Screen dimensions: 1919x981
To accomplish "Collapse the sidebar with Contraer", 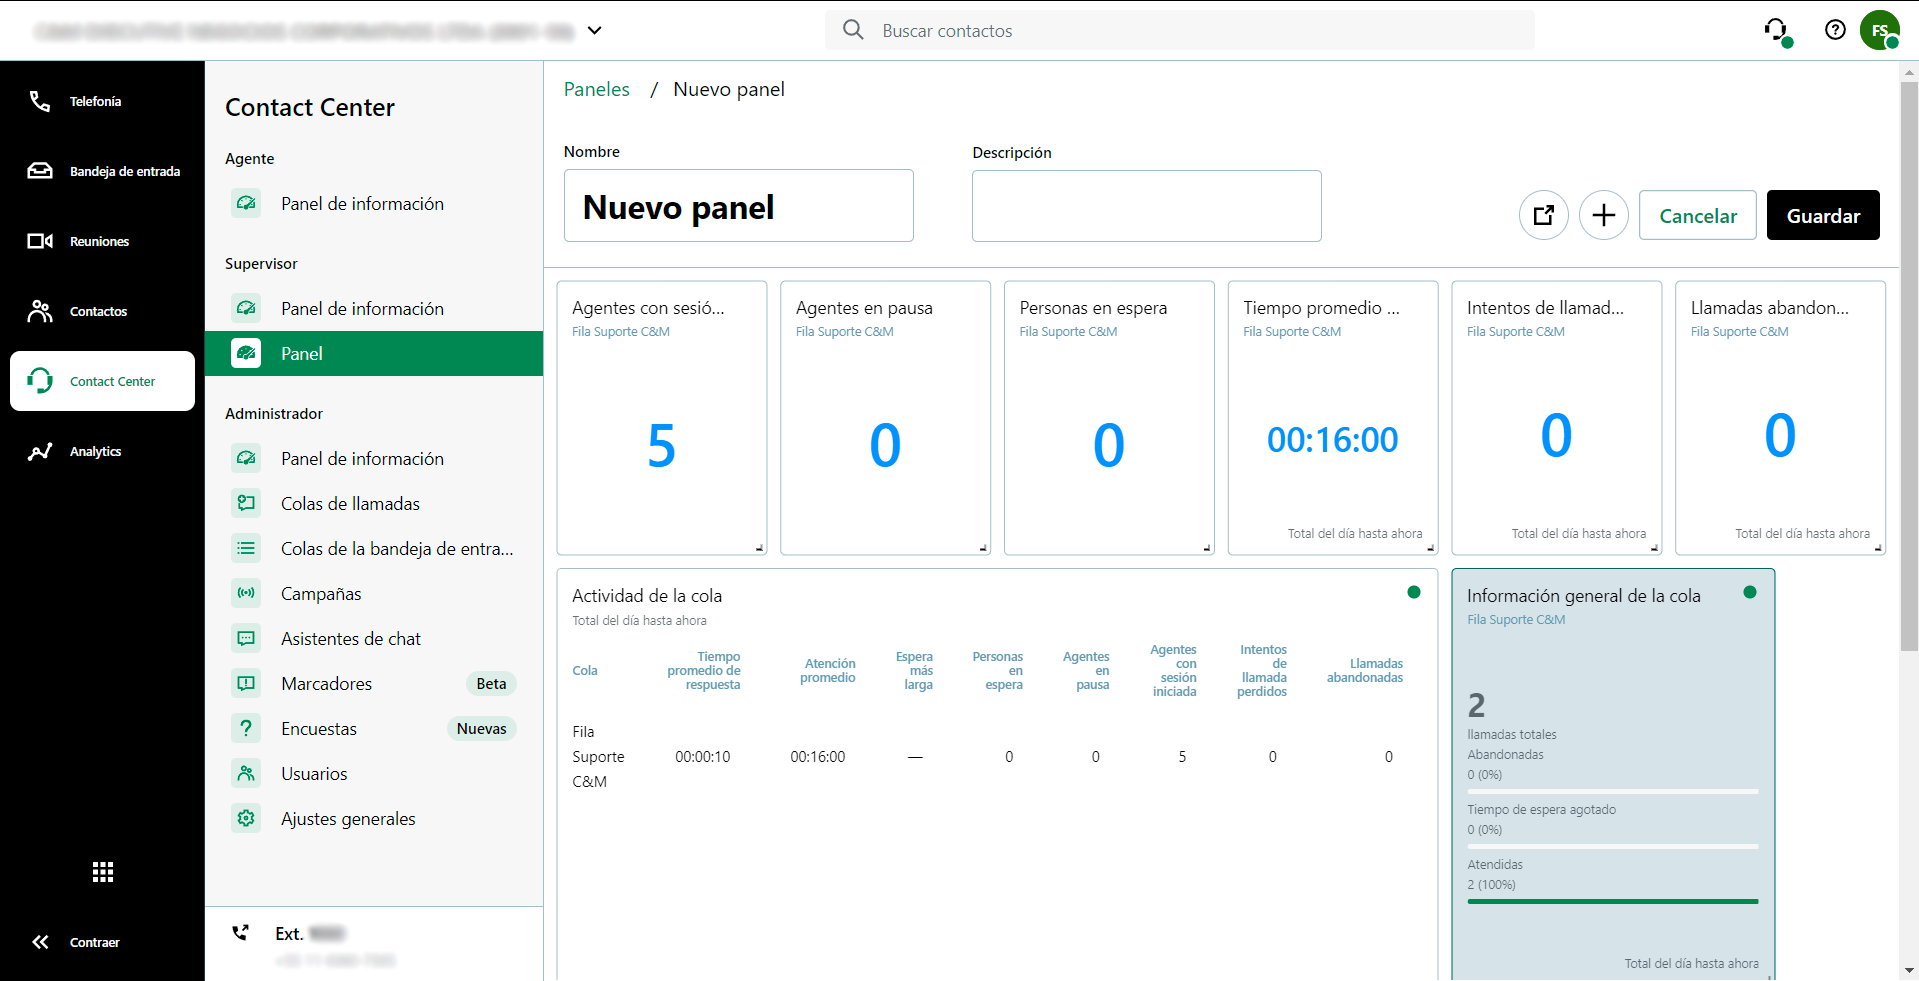I will 94,942.
